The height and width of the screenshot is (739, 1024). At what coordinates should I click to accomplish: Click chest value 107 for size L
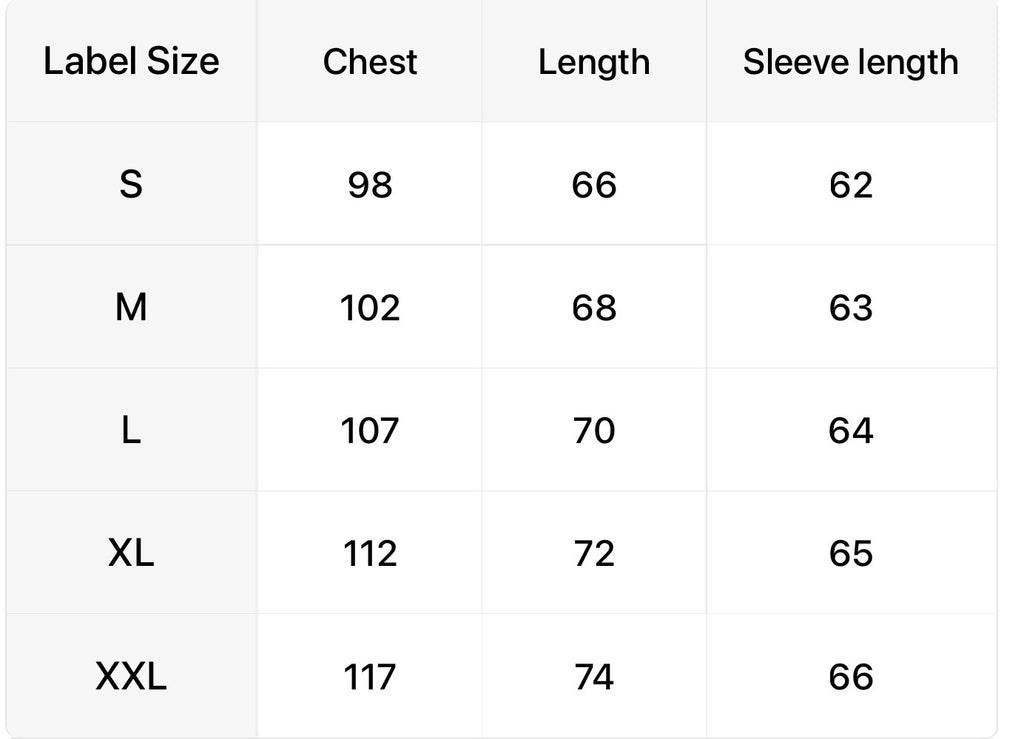370,431
